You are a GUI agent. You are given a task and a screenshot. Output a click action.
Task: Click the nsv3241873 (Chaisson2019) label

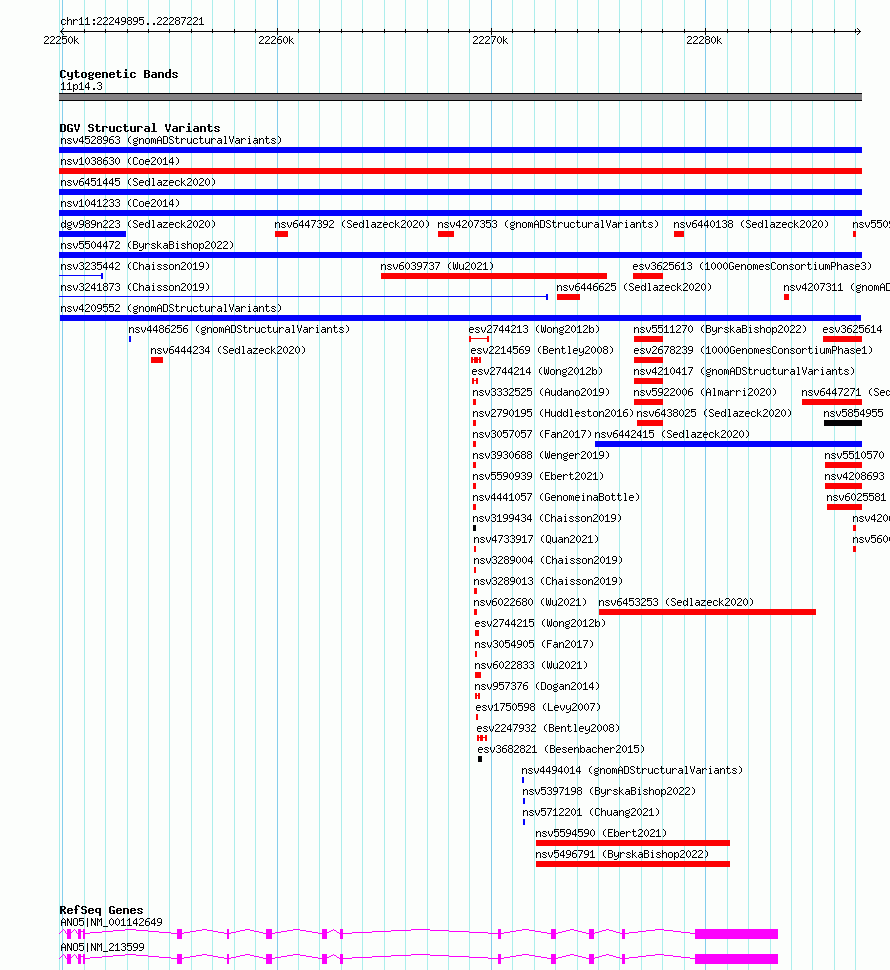[x=135, y=288]
